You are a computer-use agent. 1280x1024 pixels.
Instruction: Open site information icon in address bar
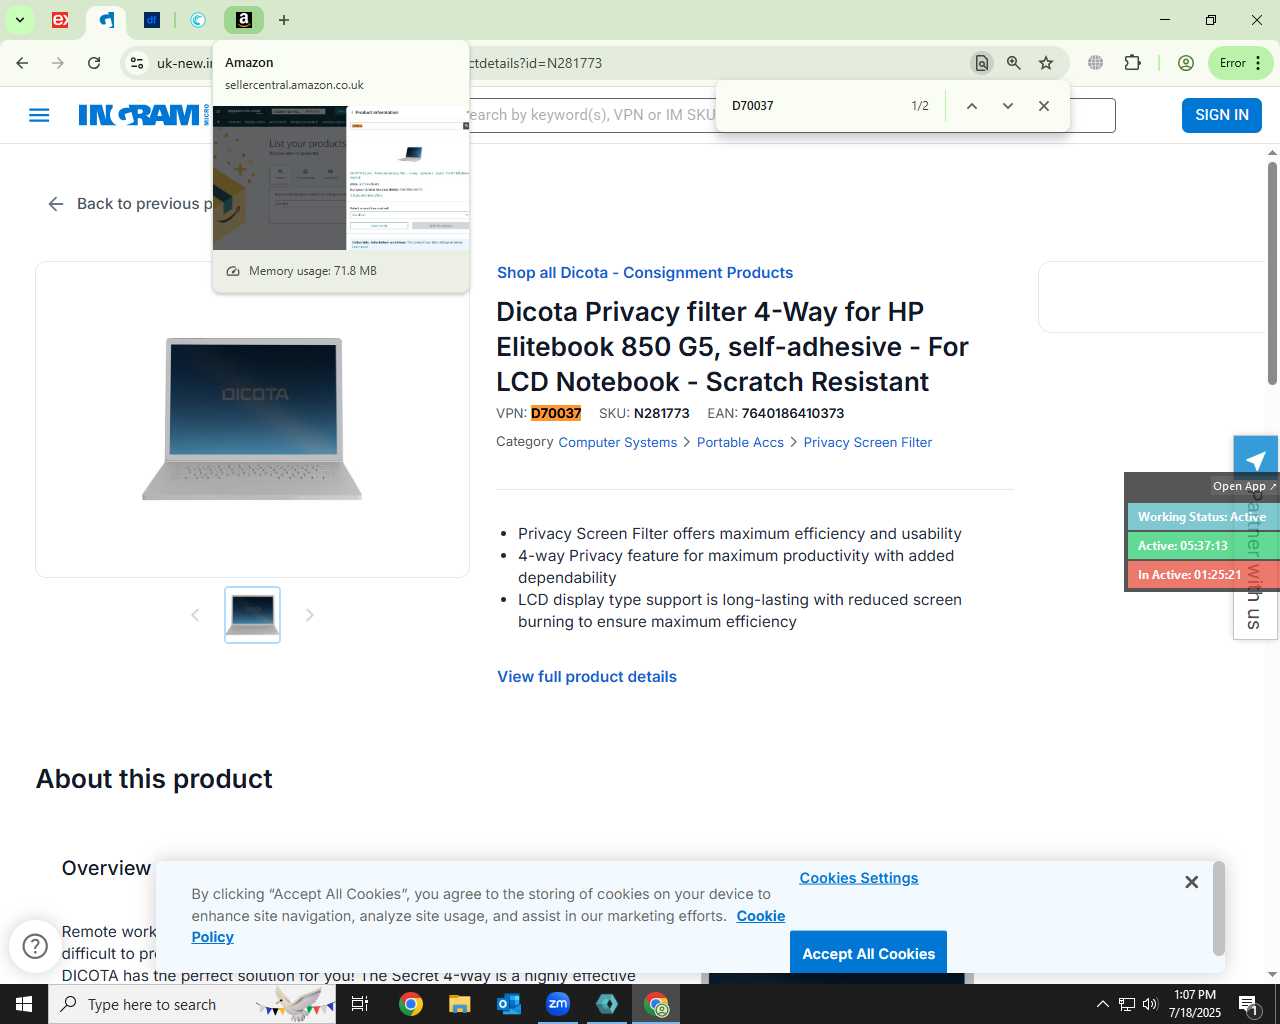tap(137, 63)
